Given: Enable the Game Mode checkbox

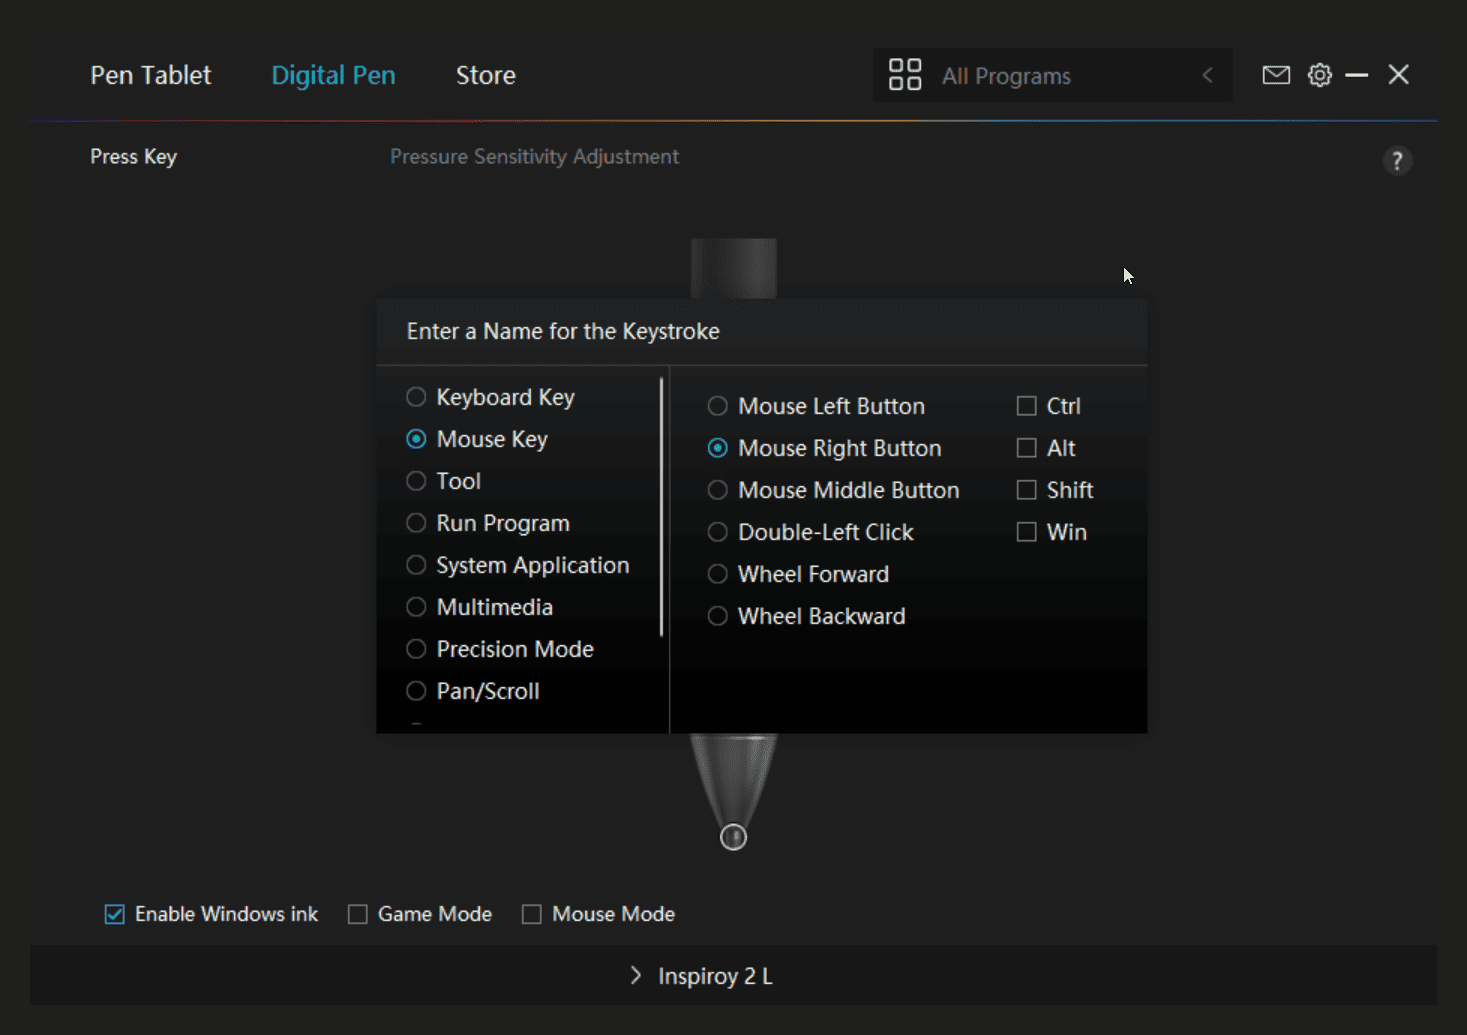Looking at the screenshot, I should (x=357, y=914).
